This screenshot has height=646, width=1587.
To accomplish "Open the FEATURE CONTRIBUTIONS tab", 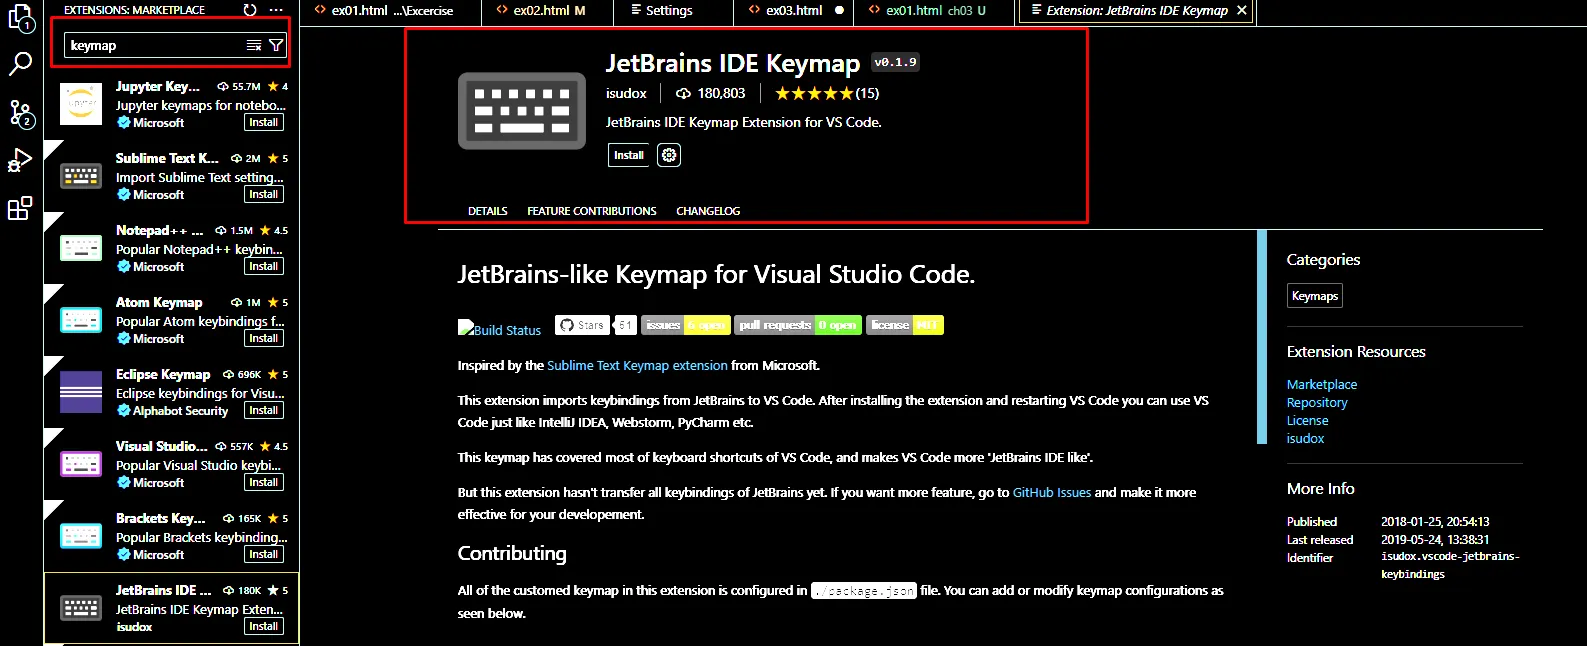I will click(x=592, y=211).
